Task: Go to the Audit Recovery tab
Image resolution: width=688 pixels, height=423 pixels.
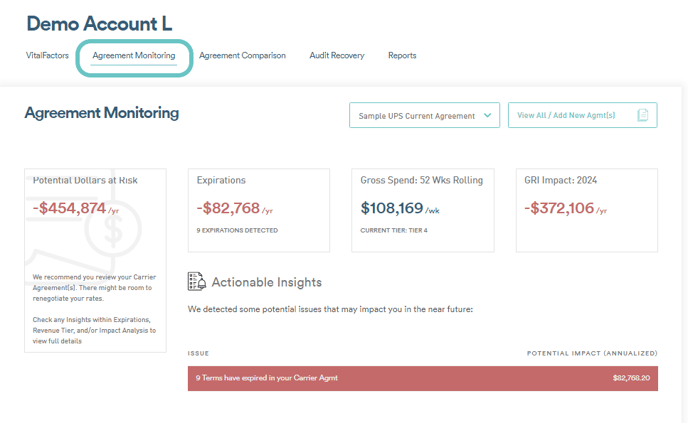Action: [337, 55]
